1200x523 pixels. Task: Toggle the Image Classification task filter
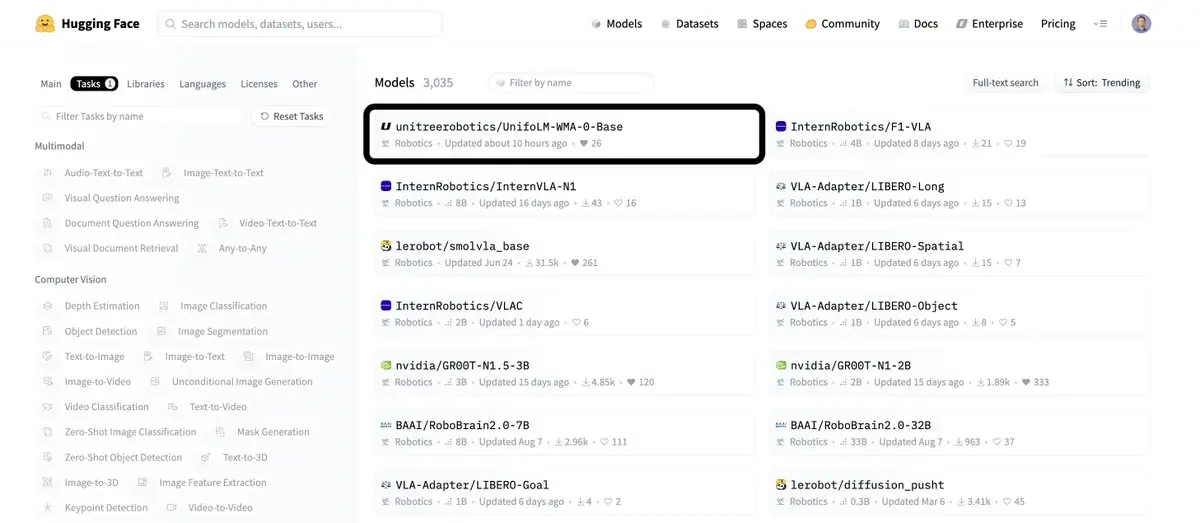point(213,306)
